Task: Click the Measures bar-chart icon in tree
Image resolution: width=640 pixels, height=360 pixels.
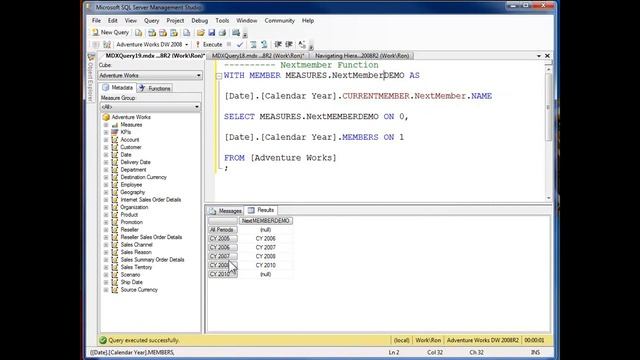Action: point(115,125)
